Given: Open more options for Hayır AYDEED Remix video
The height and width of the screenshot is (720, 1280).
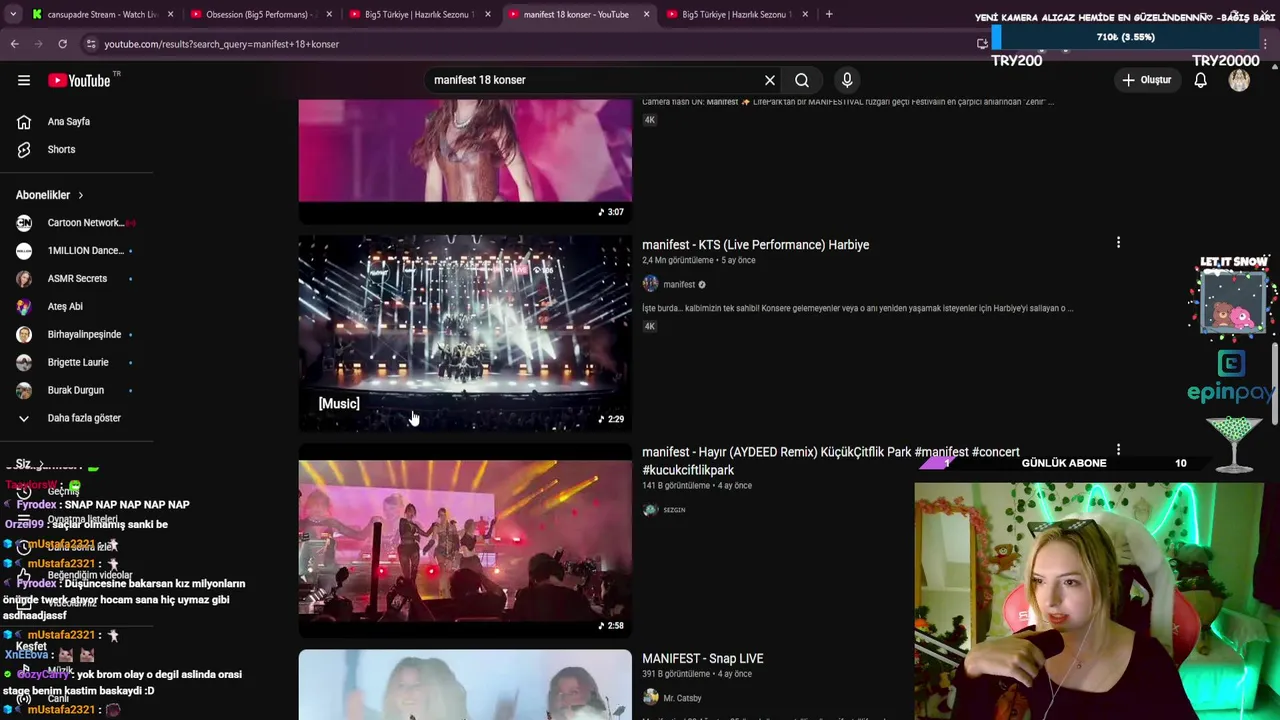Looking at the screenshot, I should click(1118, 451).
